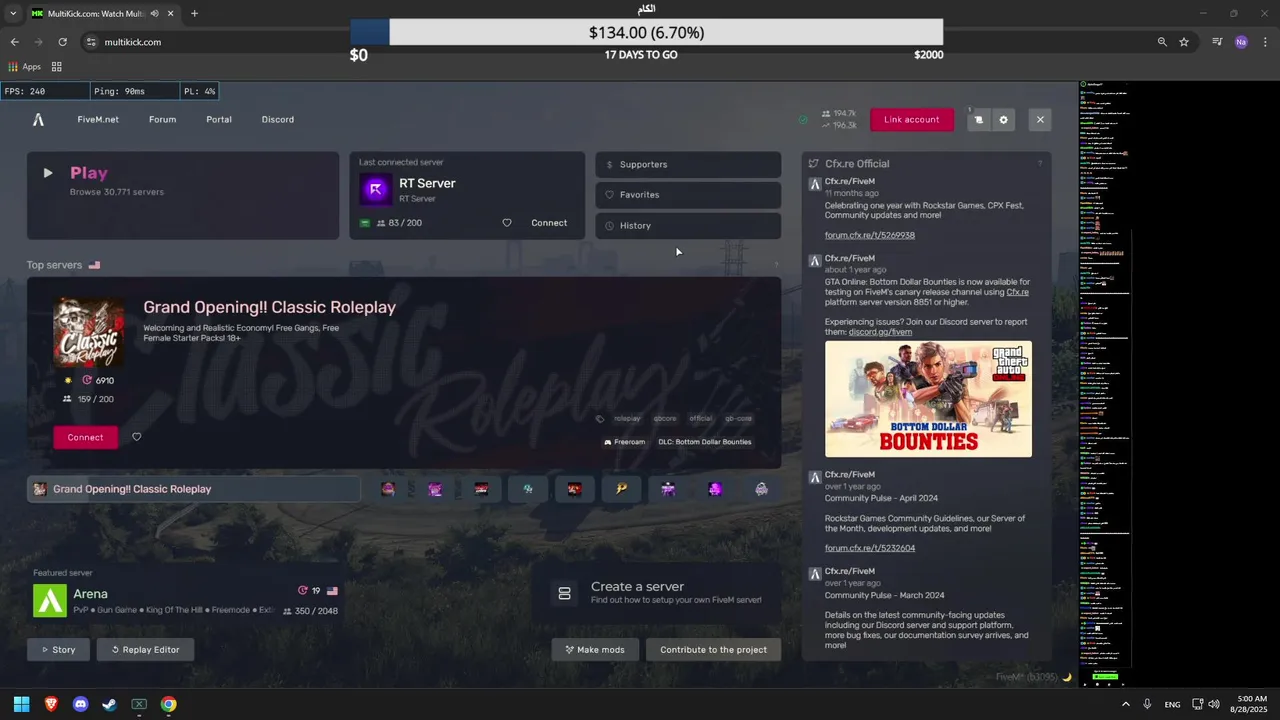The width and height of the screenshot is (1280, 720).
Task: Favorite the RT Server heart icon
Action: (507, 223)
